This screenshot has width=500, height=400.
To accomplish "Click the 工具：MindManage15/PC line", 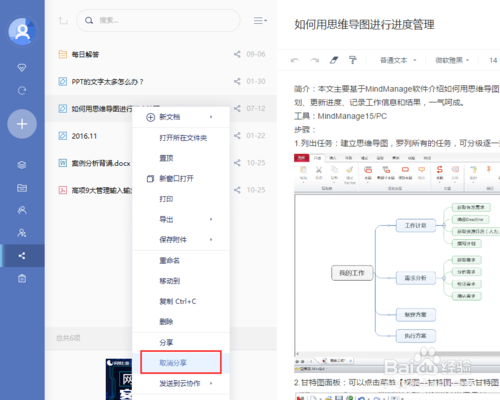I will click(340, 116).
